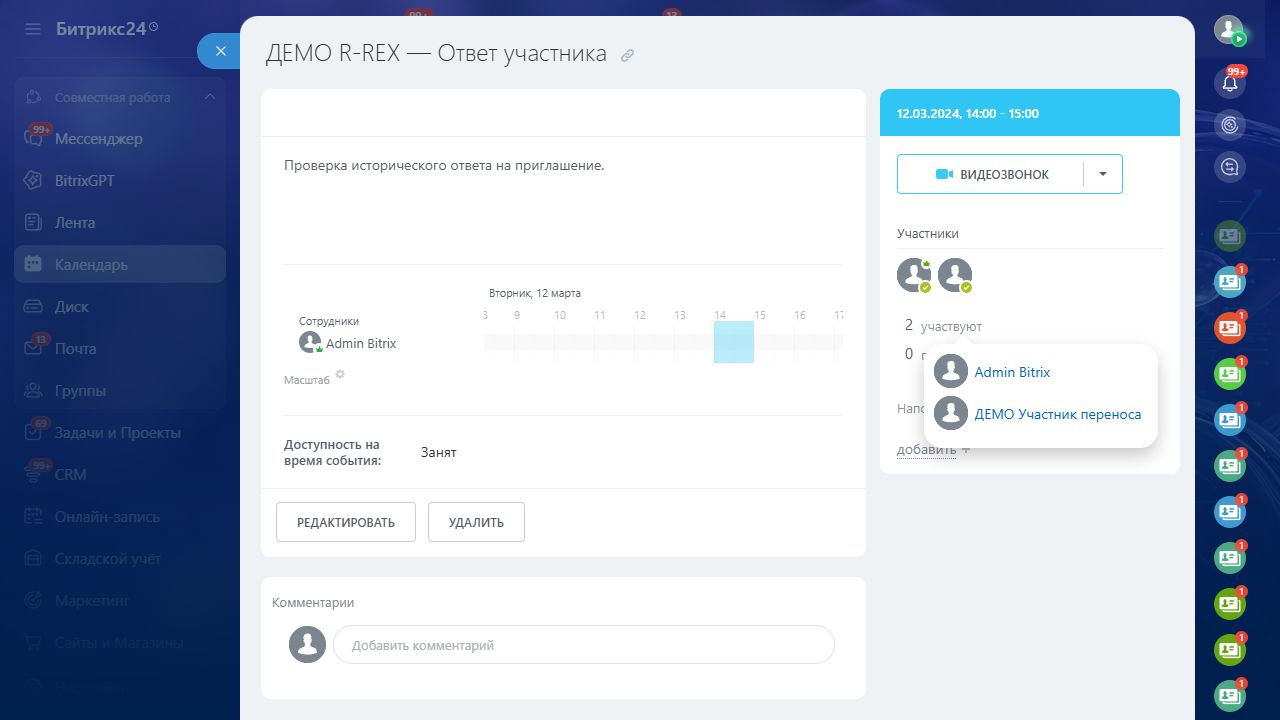Select Календарь in left sidebar
The width and height of the screenshot is (1280, 720).
coord(120,265)
